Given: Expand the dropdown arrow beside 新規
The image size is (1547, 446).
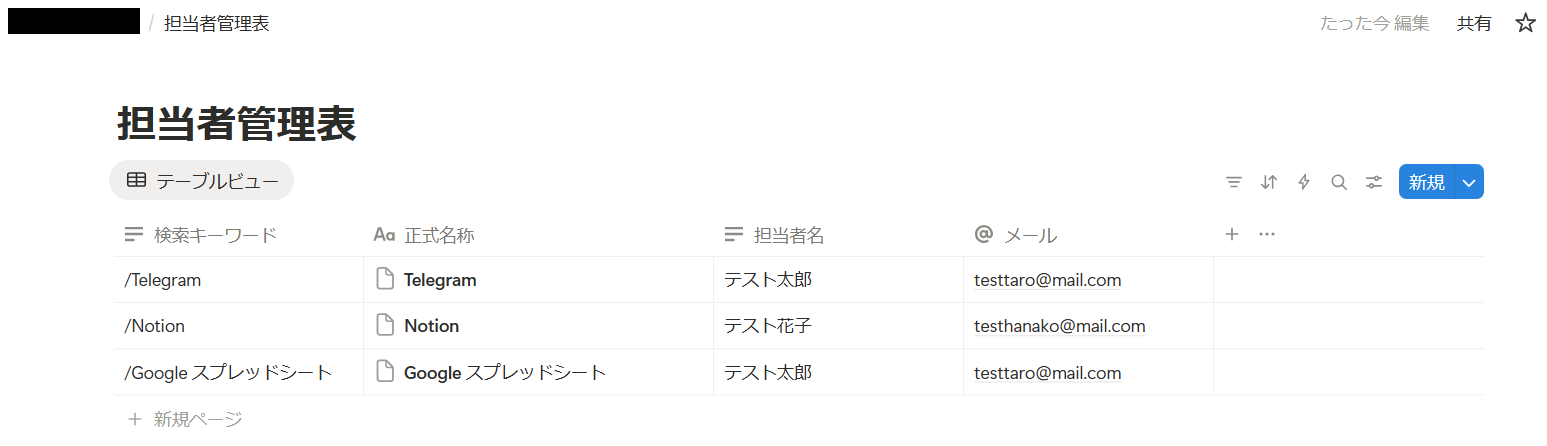Looking at the screenshot, I should (1469, 182).
